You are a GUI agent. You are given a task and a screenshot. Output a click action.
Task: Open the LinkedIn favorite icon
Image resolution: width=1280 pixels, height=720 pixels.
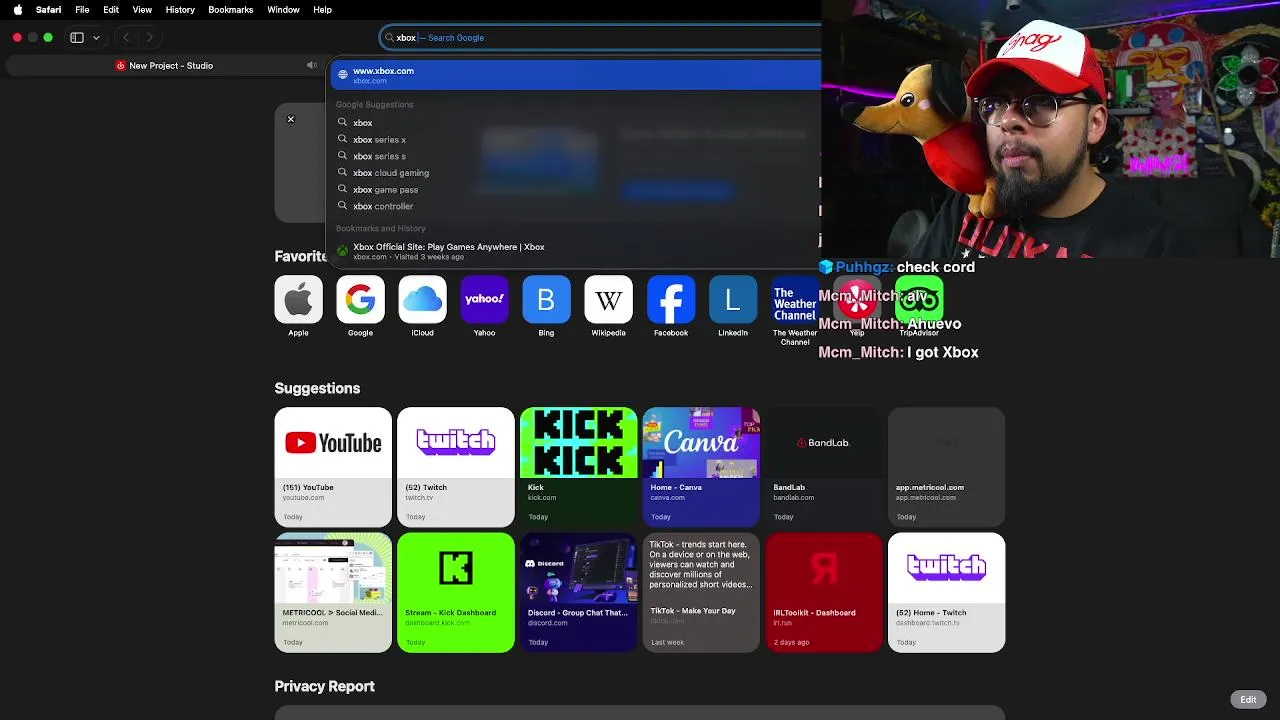coord(732,299)
